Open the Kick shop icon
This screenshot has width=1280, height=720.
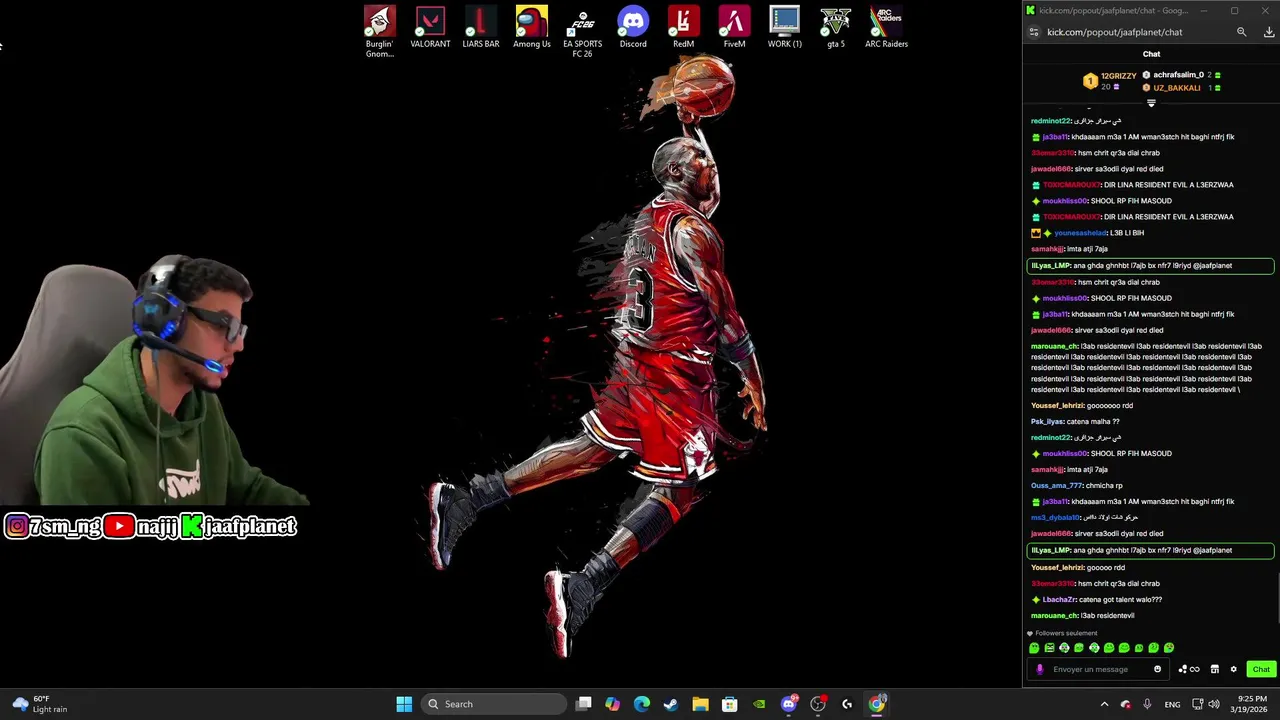tap(1214, 669)
